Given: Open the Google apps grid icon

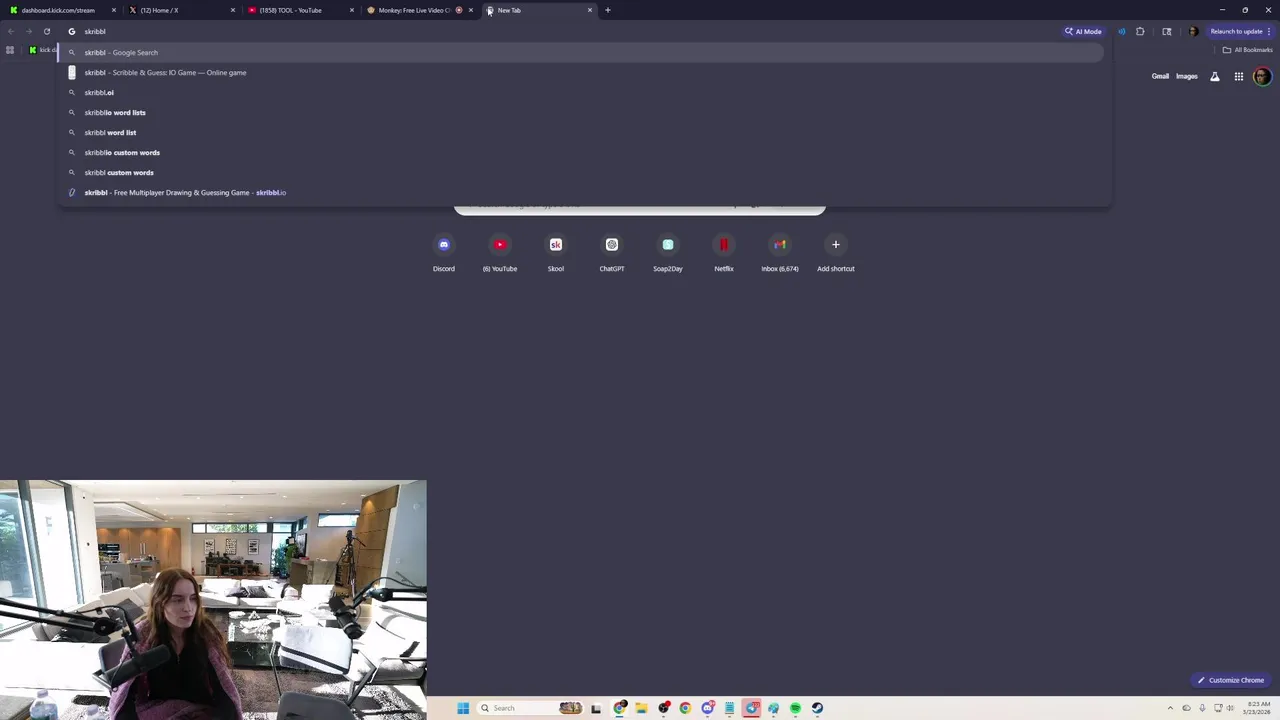Looking at the screenshot, I should pos(1238,76).
